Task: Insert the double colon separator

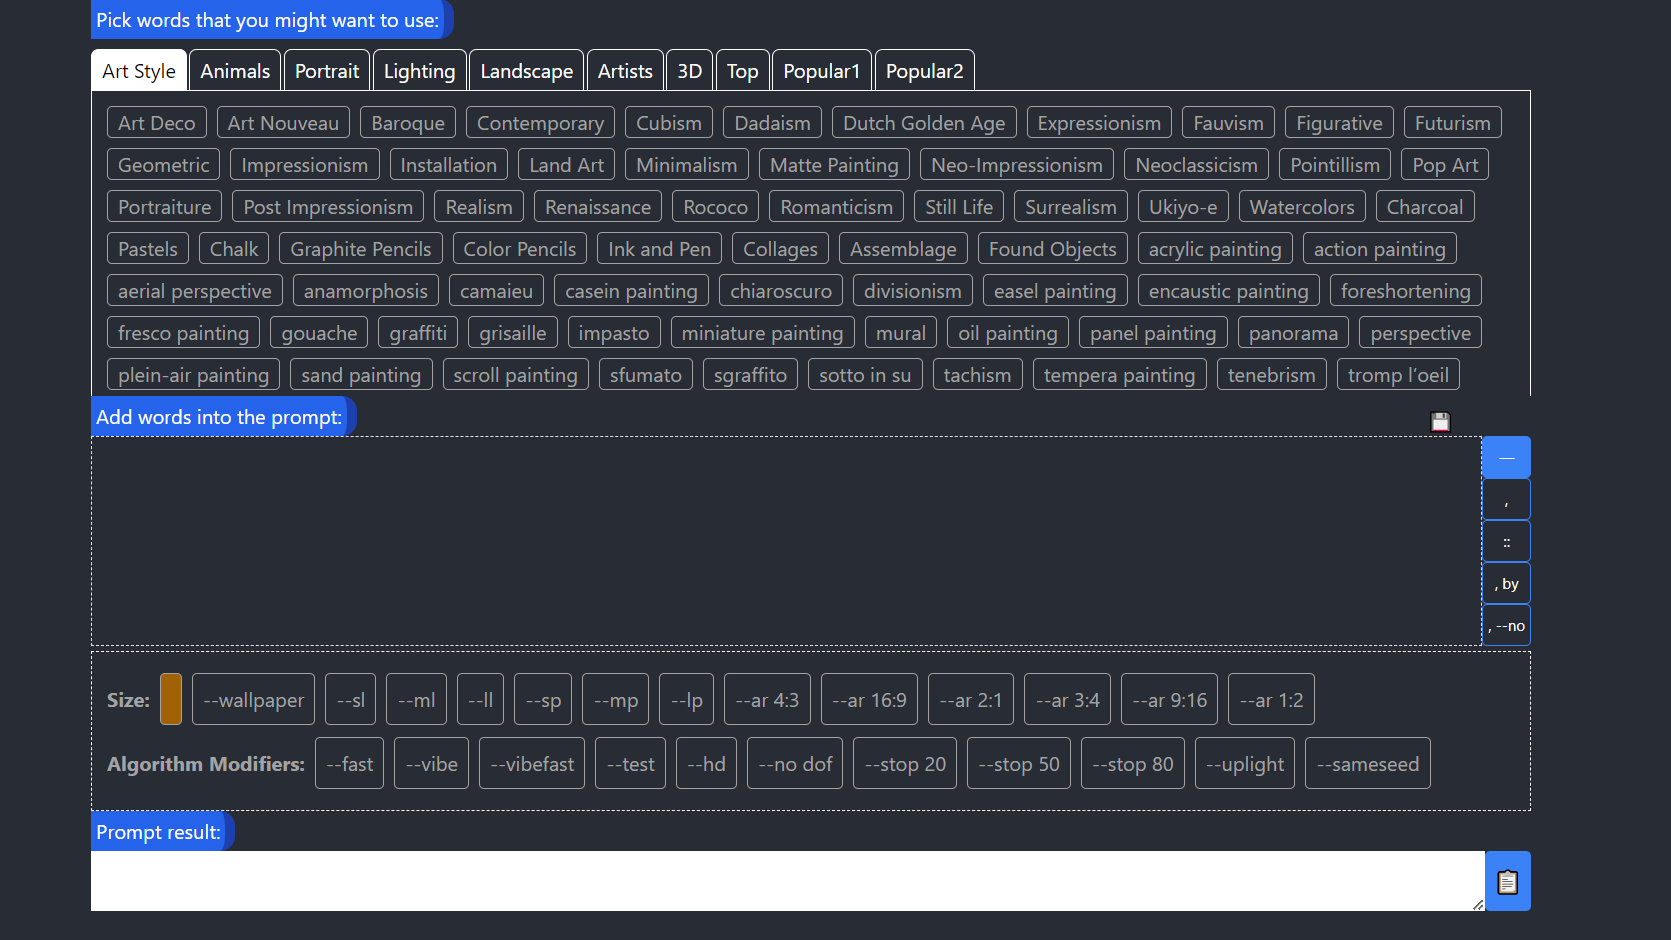Action: [x=1506, y=542]
